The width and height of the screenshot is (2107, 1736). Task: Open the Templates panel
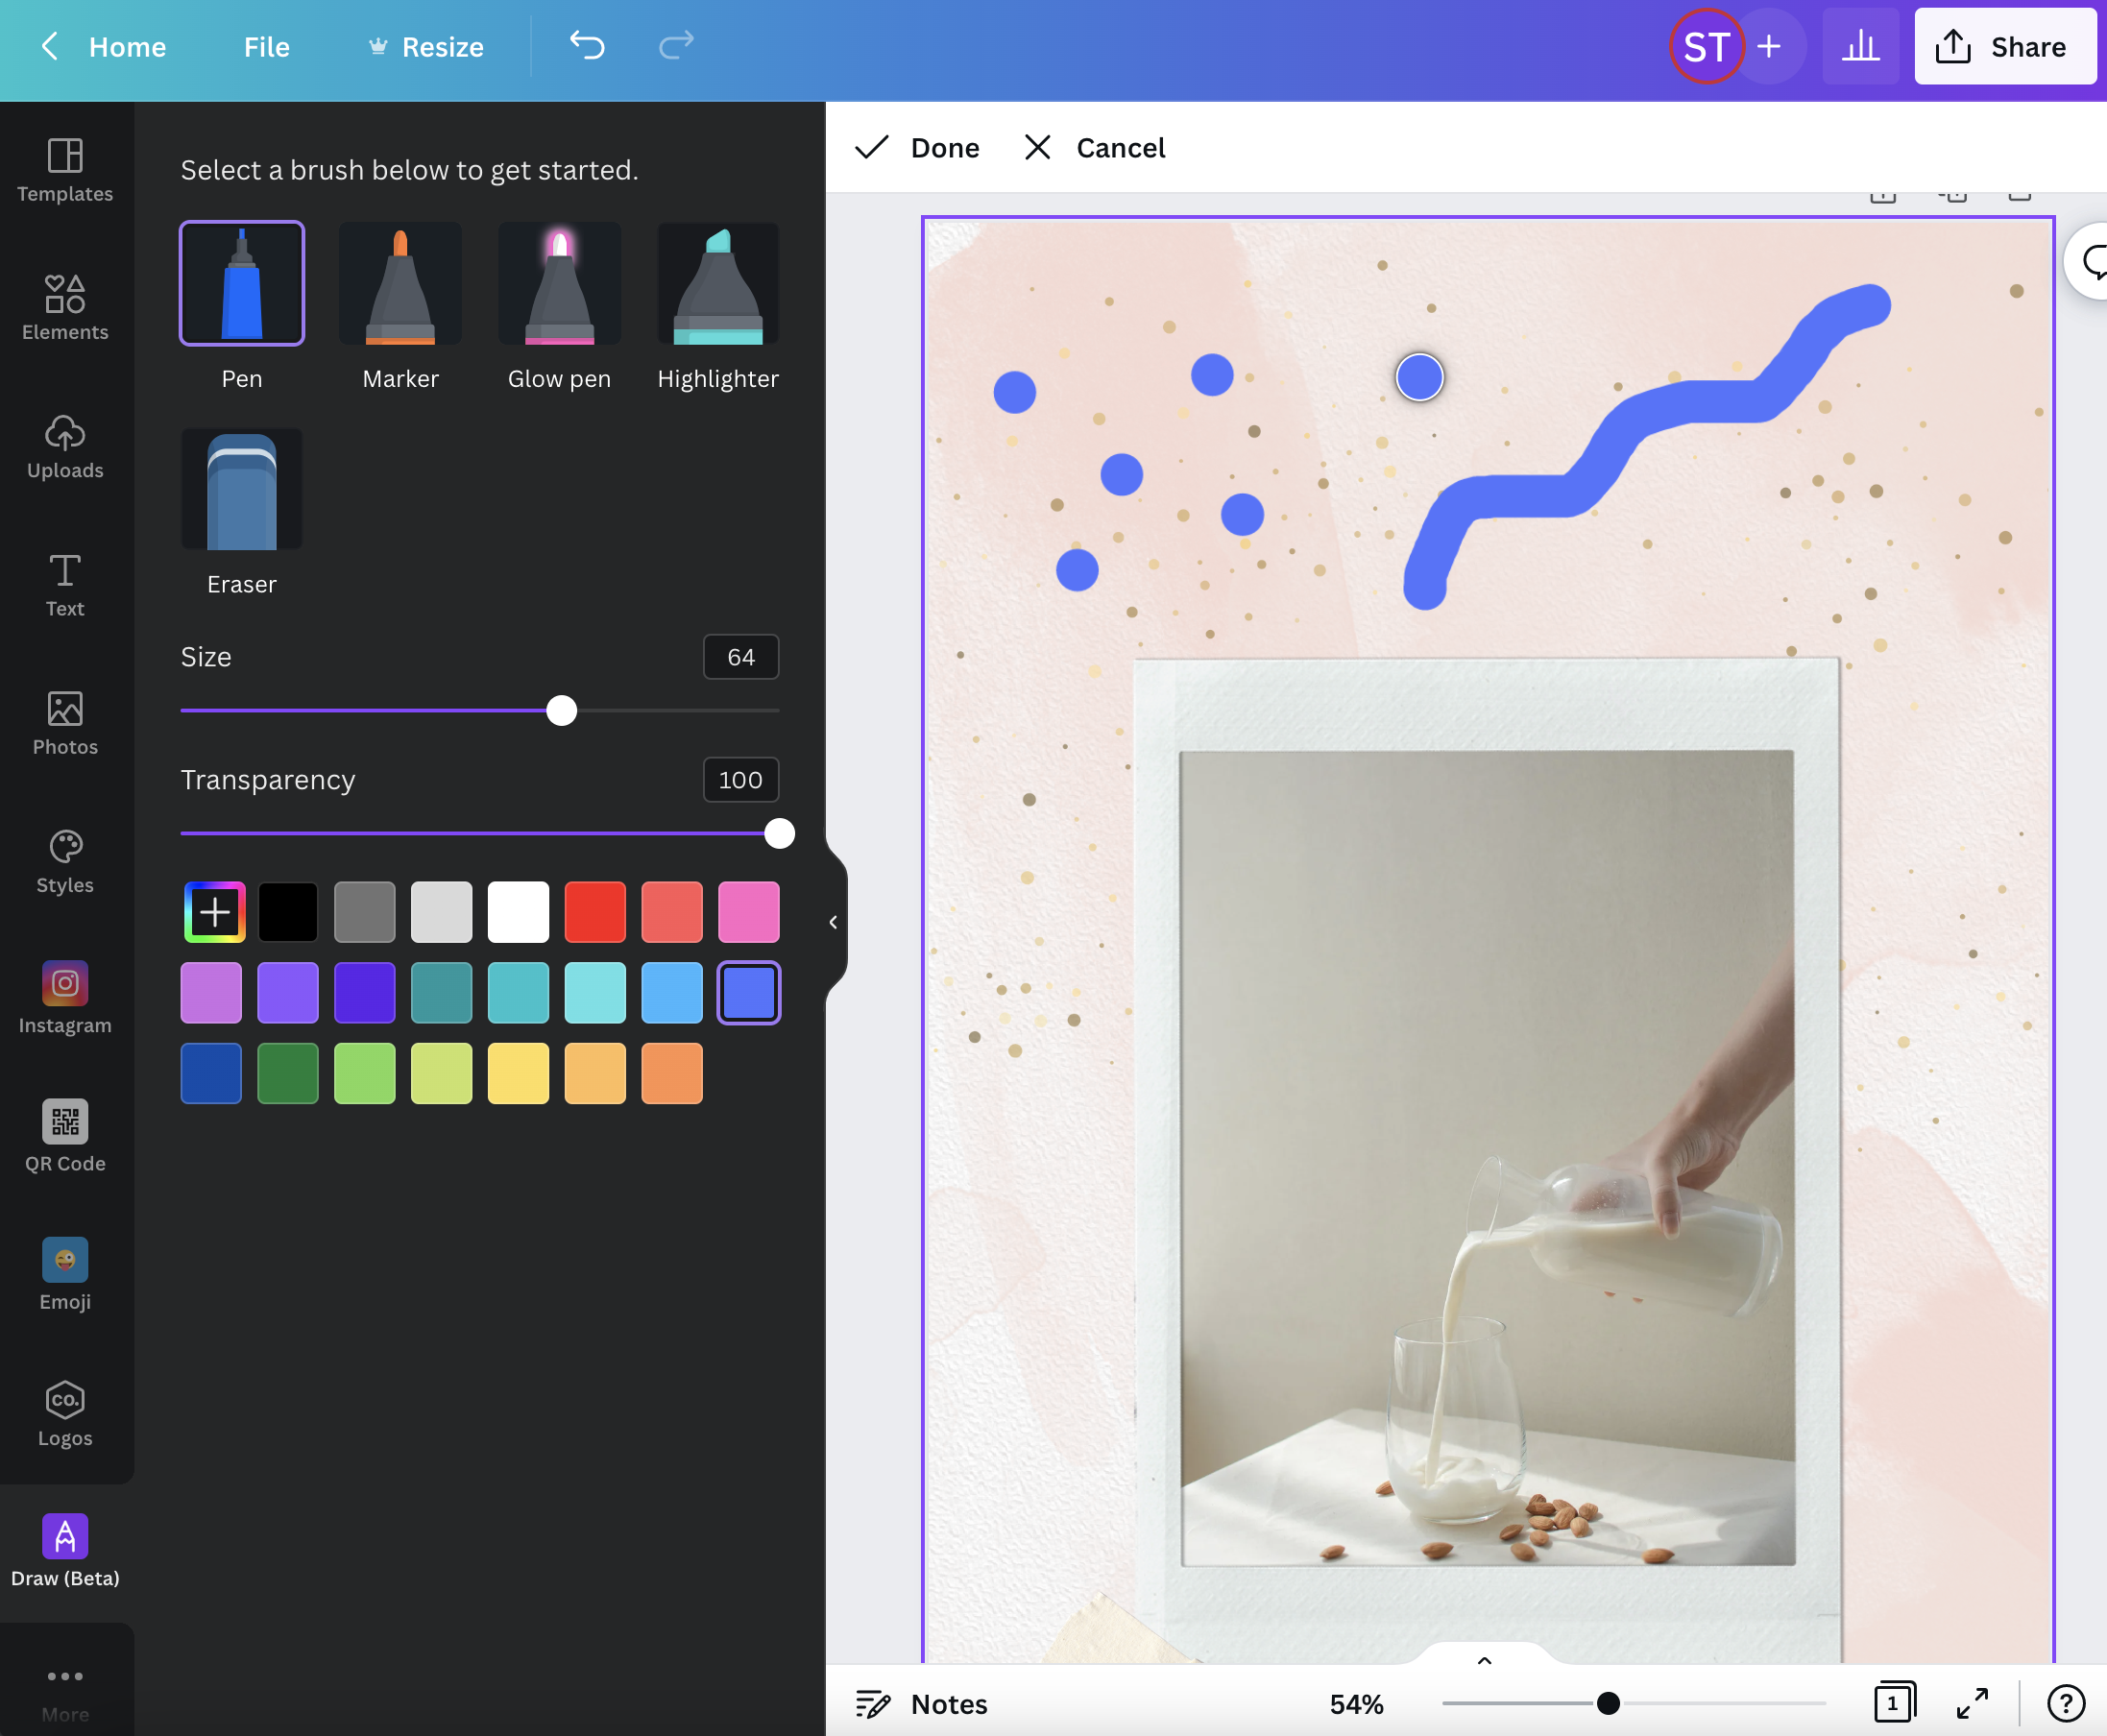[x=64, y=168]
